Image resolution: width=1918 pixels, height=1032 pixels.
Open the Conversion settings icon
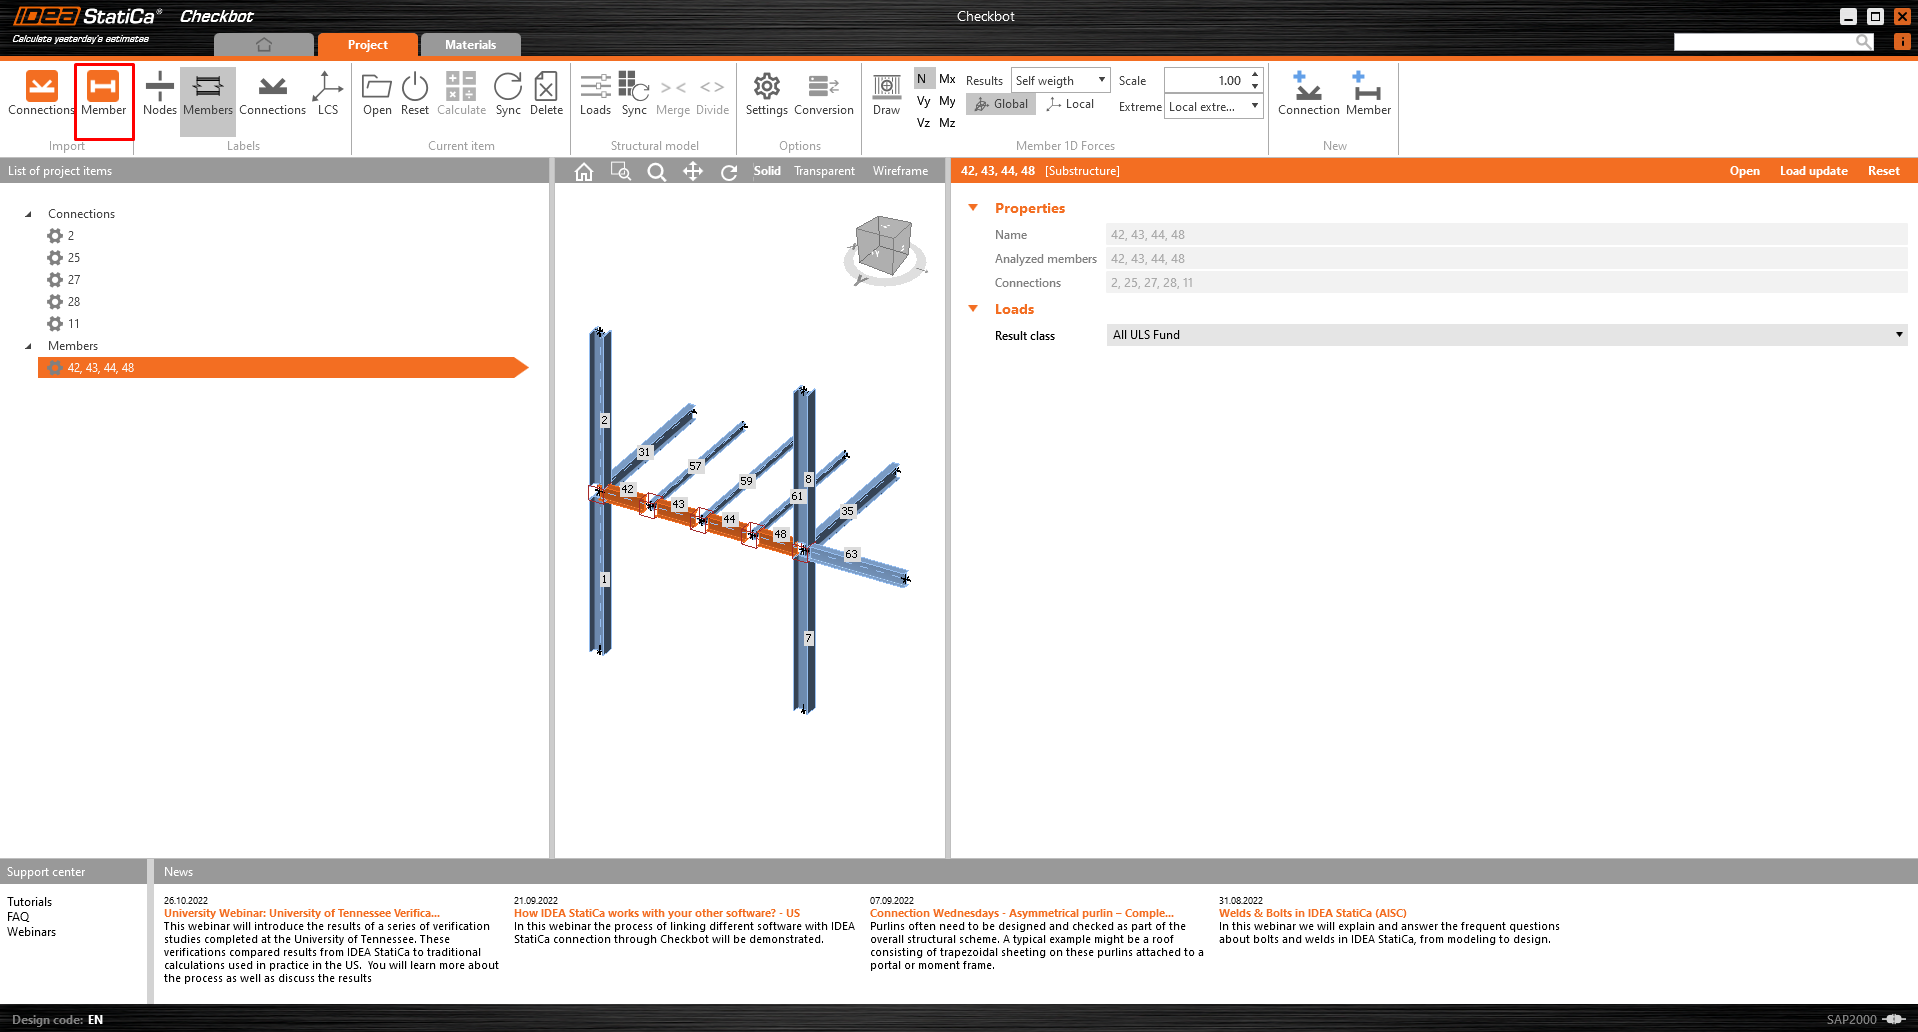point(822,95)
